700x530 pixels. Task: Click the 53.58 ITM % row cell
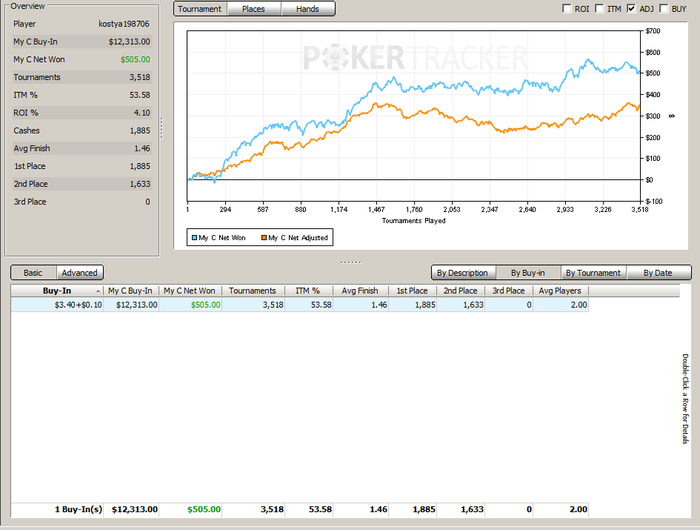(309, 305)
